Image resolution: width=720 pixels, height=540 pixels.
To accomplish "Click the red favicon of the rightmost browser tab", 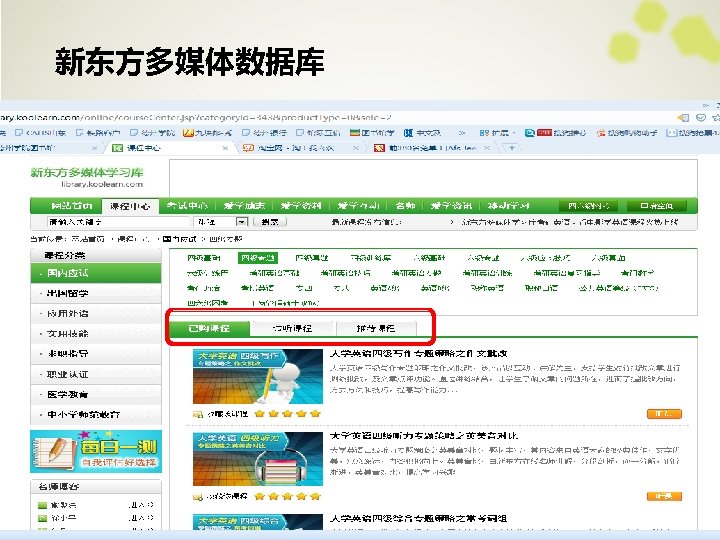I will 379,148.
